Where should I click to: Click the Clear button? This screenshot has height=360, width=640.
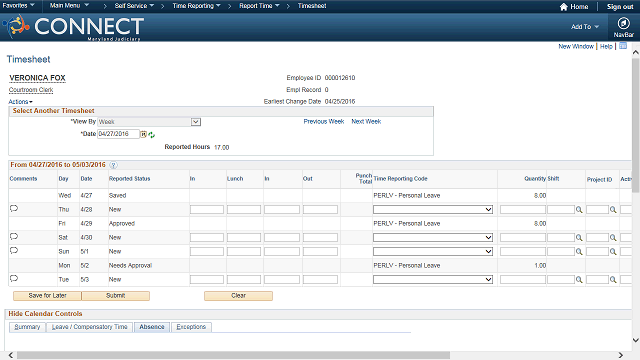pos(238,296)
